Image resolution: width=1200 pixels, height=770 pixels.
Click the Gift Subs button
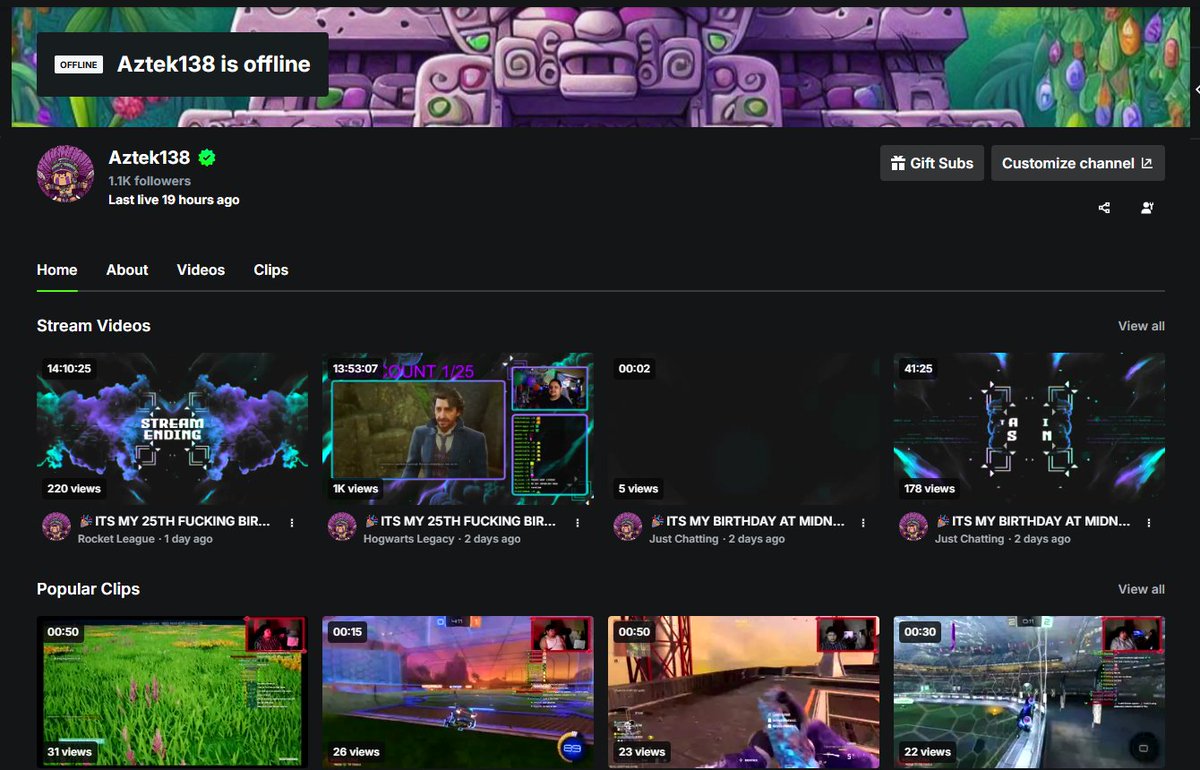[932, 163]
